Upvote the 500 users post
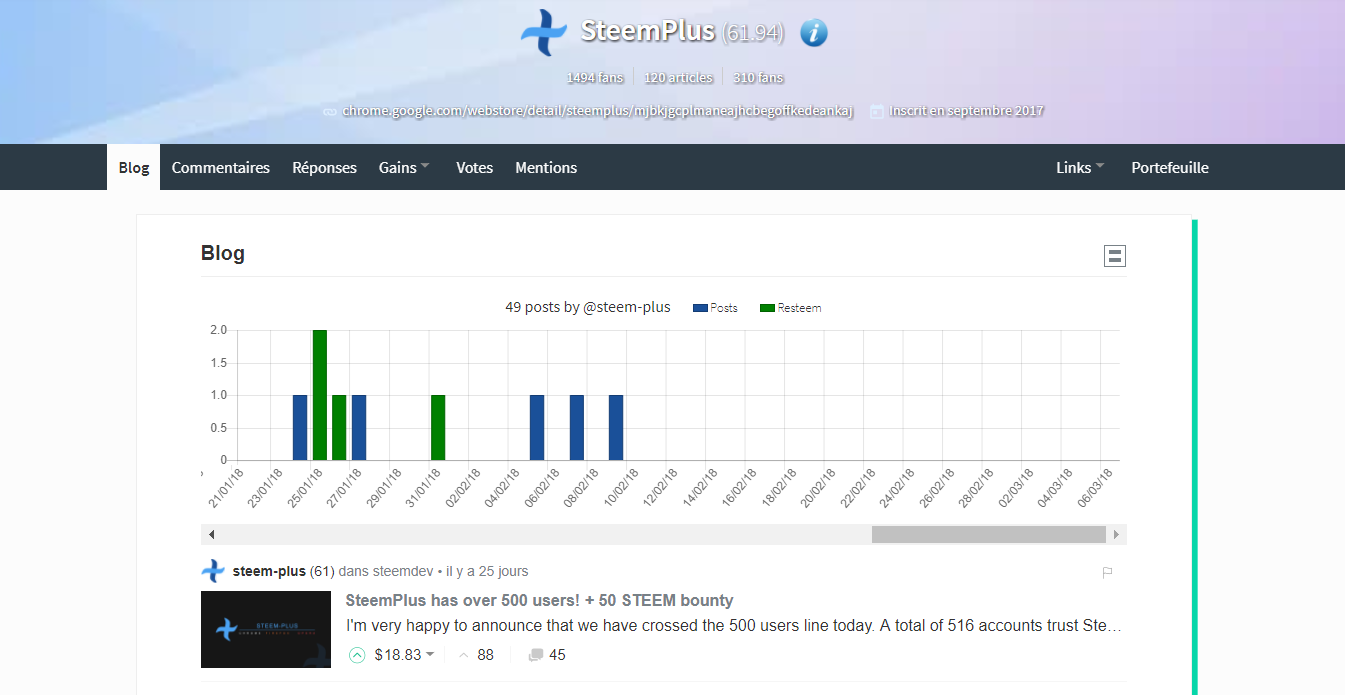 357,655
